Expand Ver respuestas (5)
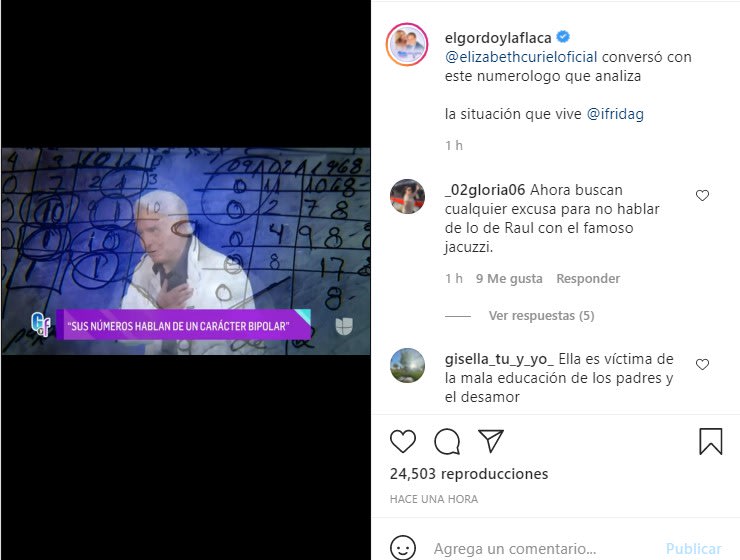Image resolution: width=740 pixels, height=560 pixels. (x=541, y=316)
